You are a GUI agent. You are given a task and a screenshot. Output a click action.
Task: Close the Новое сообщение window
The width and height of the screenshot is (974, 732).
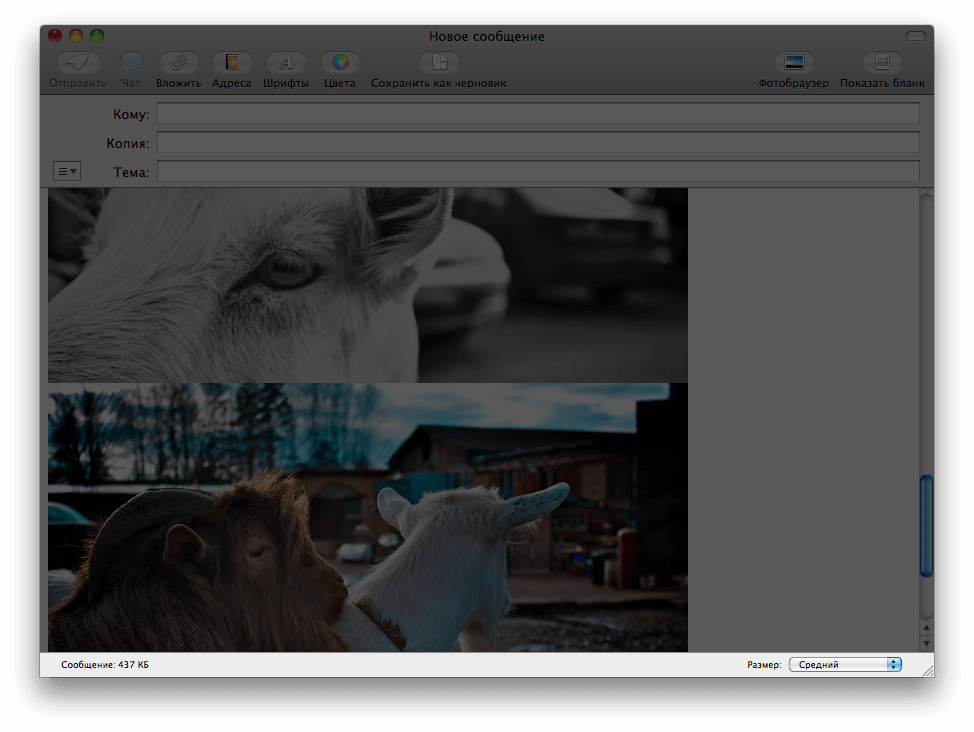point(55,36)
